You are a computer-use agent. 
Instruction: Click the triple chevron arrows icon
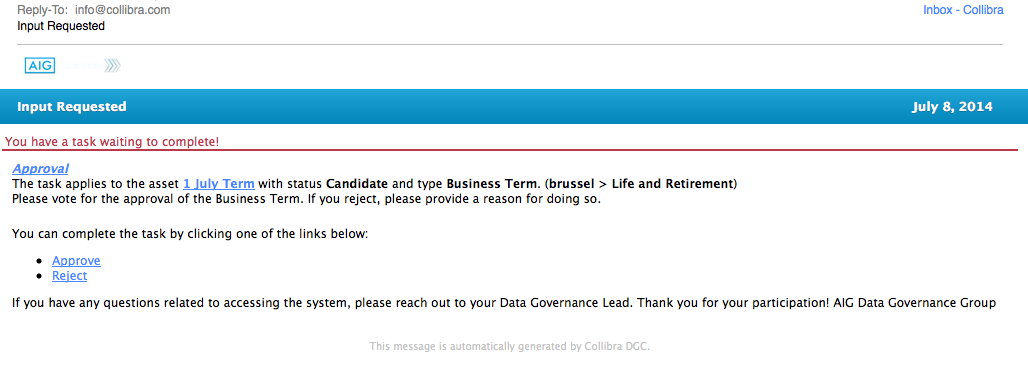113,65
